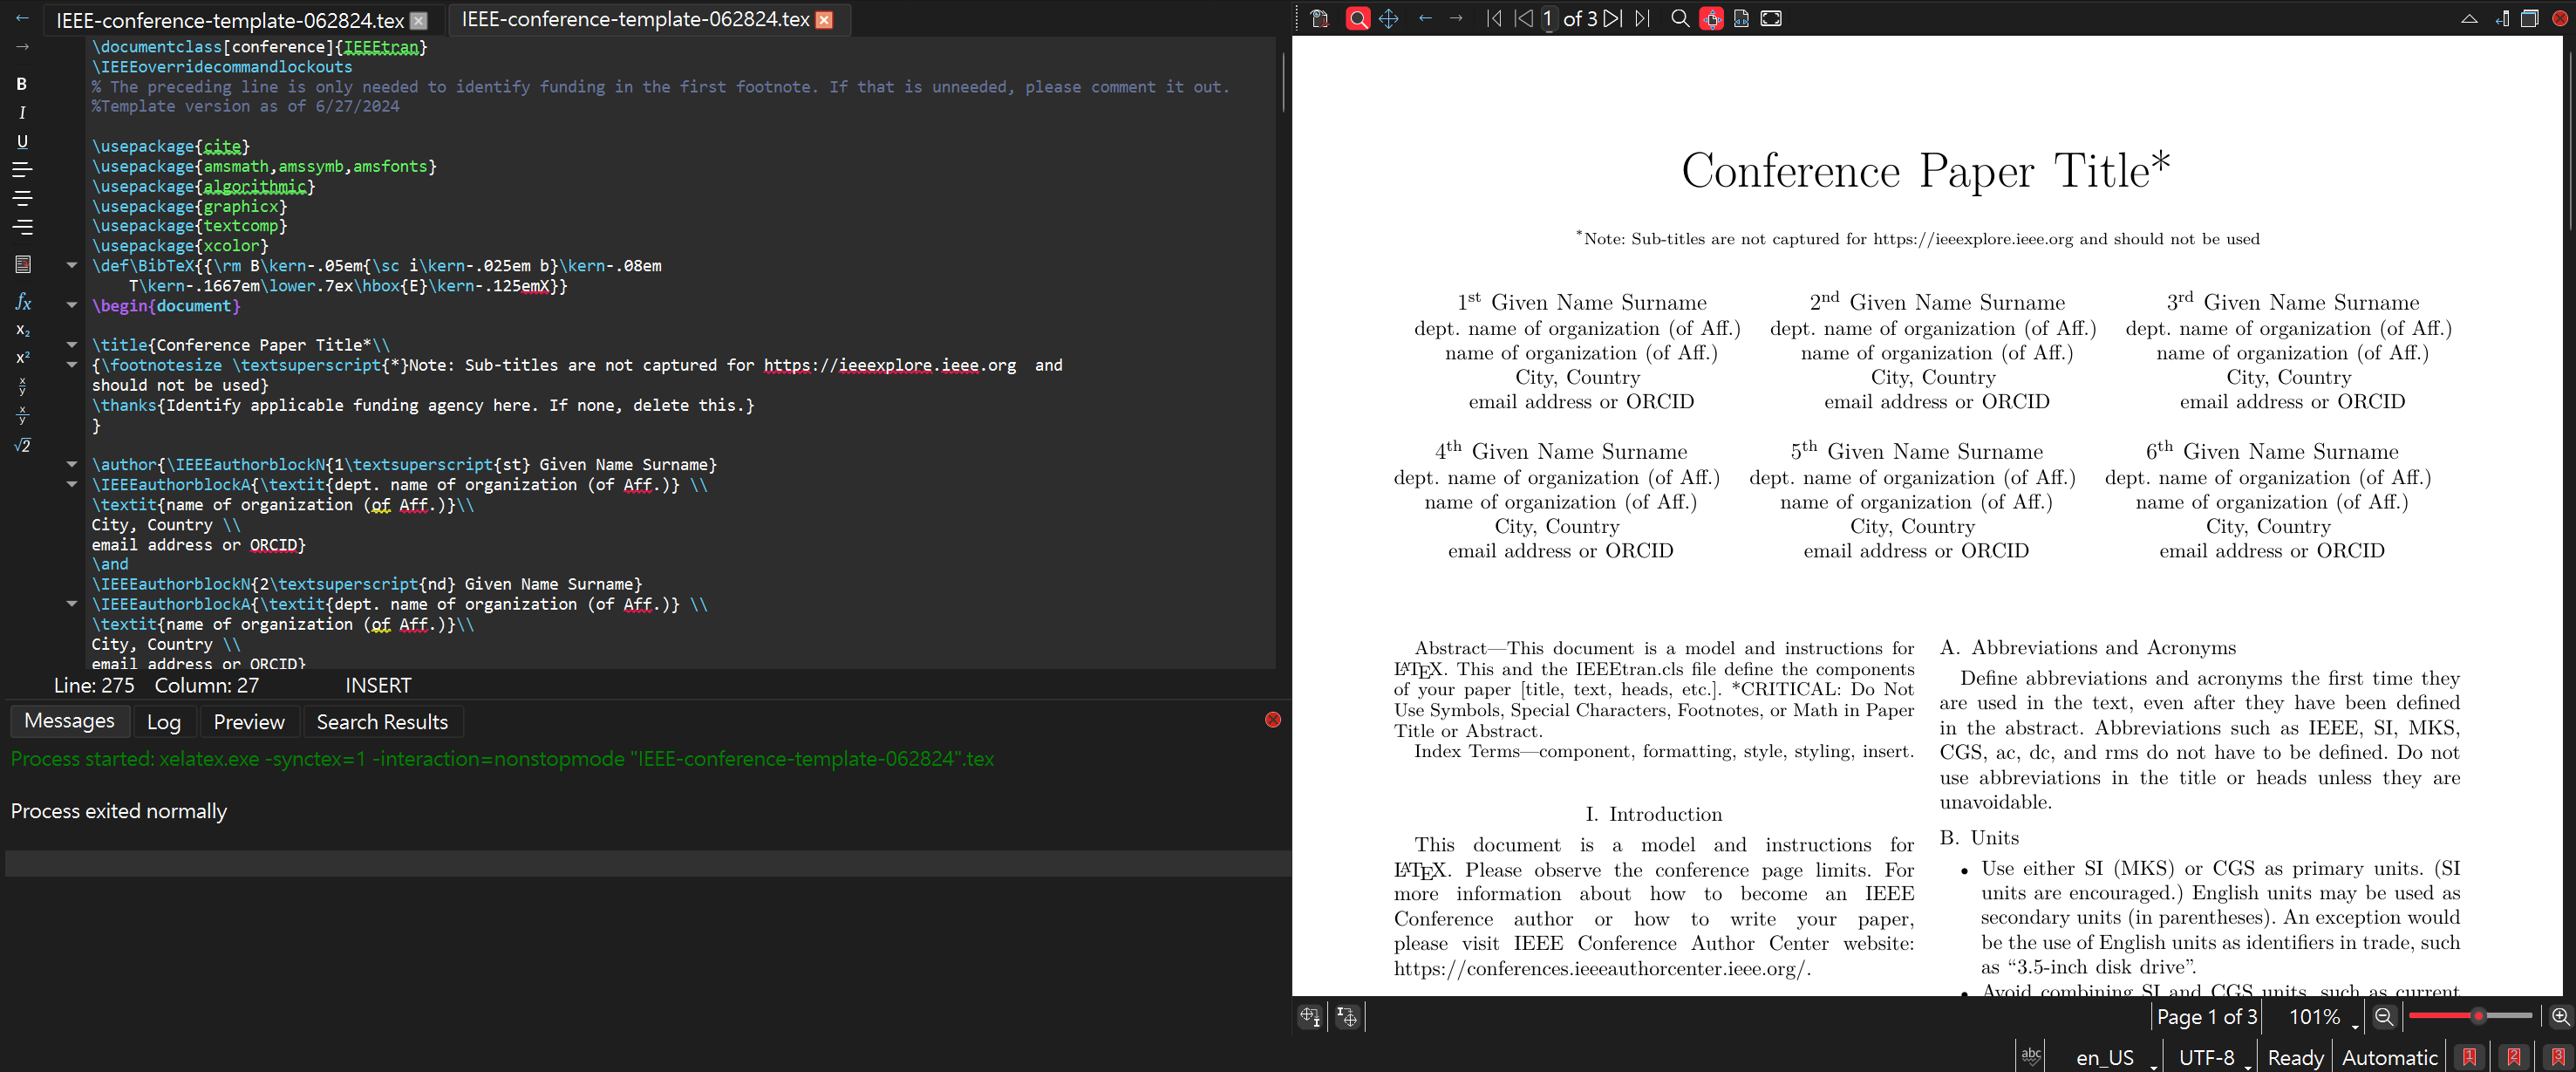Toggle inline spell checking abc icon

point(2031,1056)
